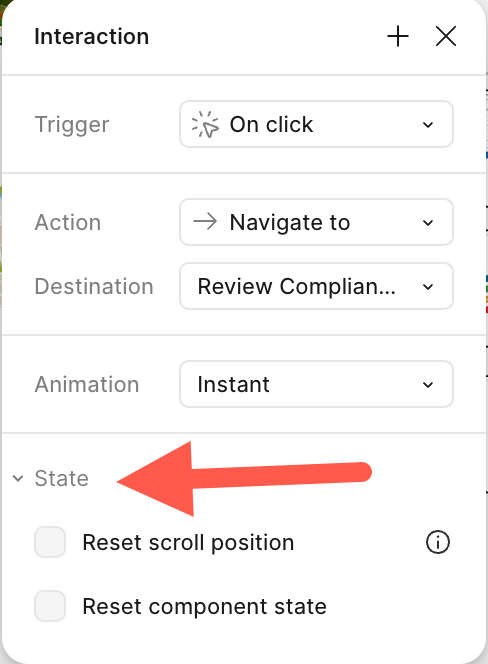Click the Destination dropdown chevron arrow
This screenshot has height=664, width=488.
tap(428, 287)
